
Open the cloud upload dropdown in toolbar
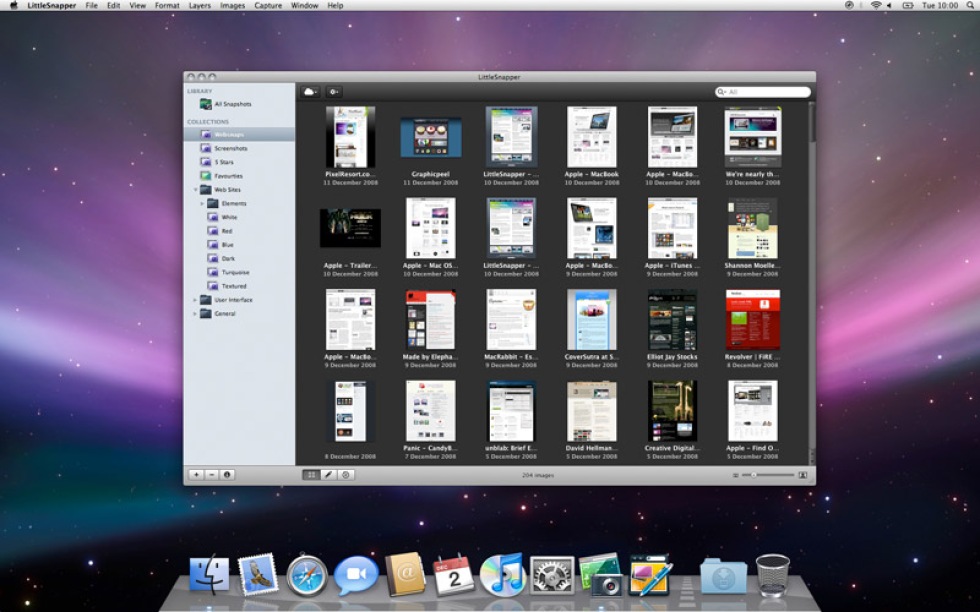click(310, 92)
